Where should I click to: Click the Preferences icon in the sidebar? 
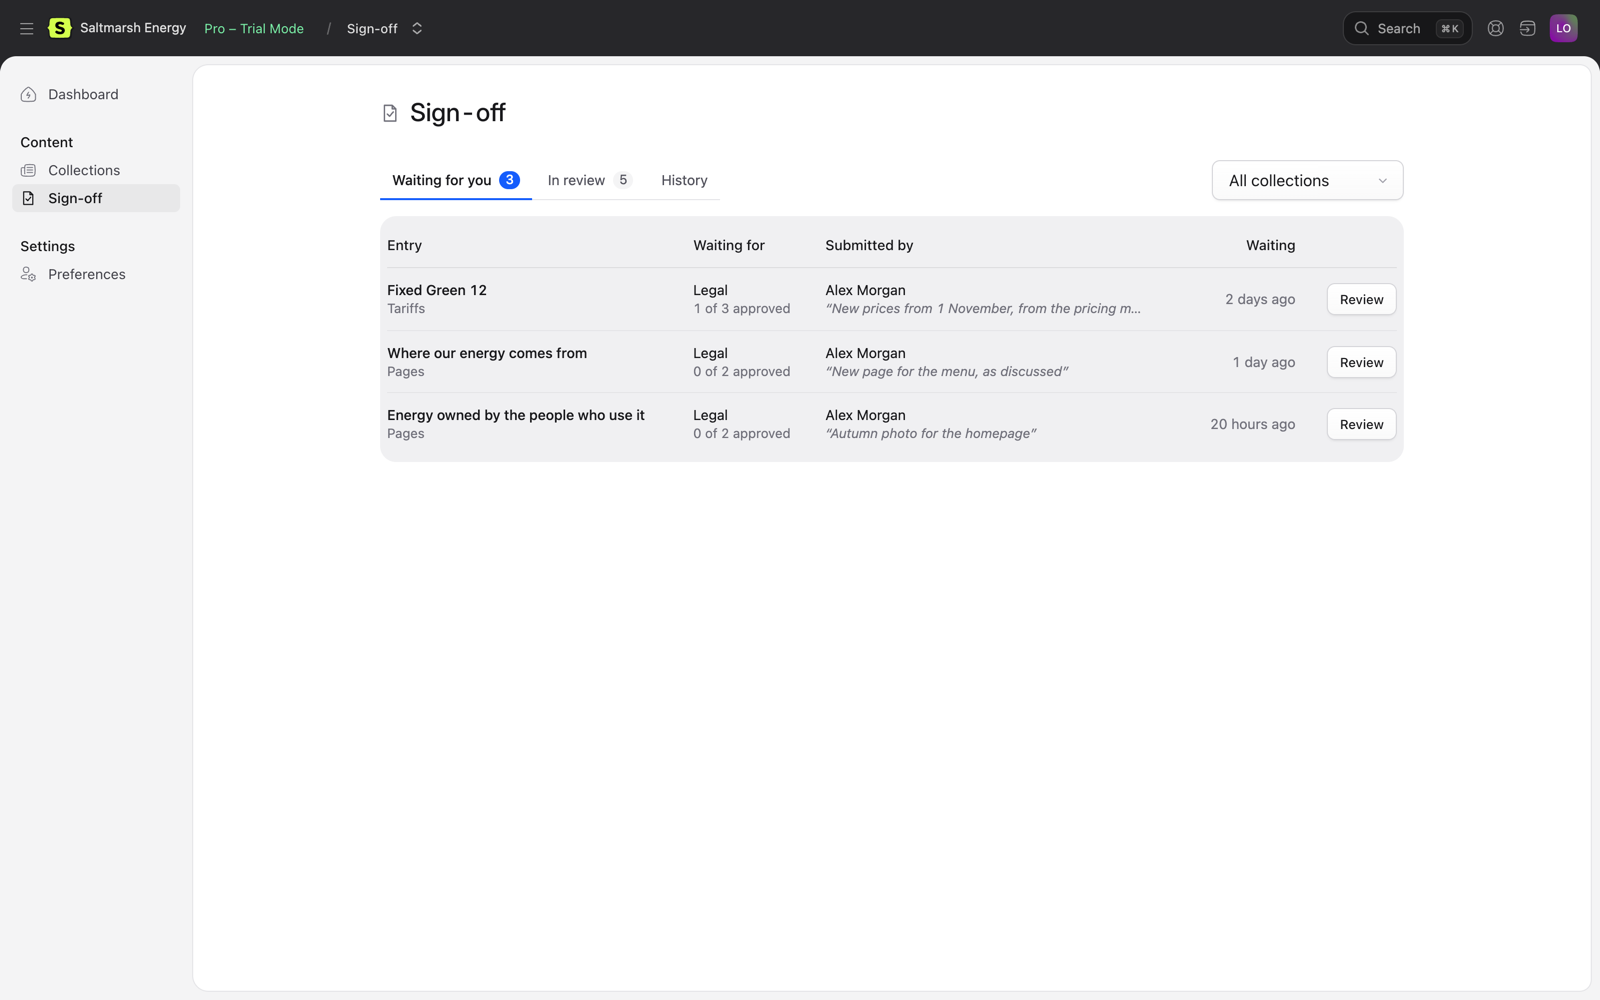click(29, 275)
